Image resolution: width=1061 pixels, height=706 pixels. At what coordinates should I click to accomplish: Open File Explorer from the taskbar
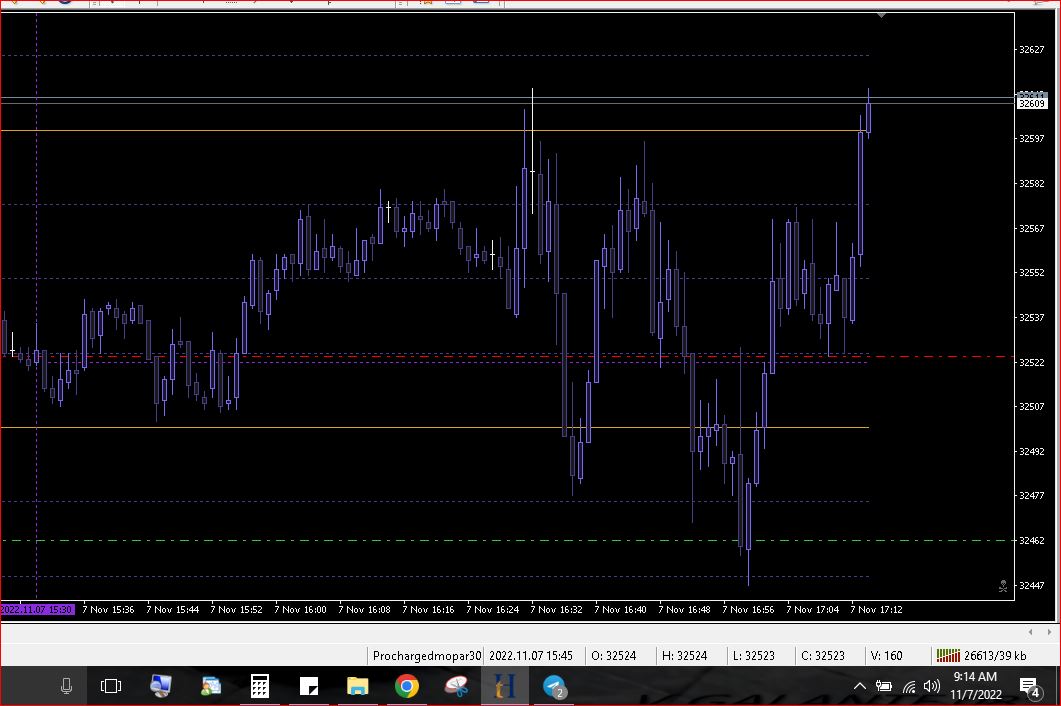[x=357, y=686]
